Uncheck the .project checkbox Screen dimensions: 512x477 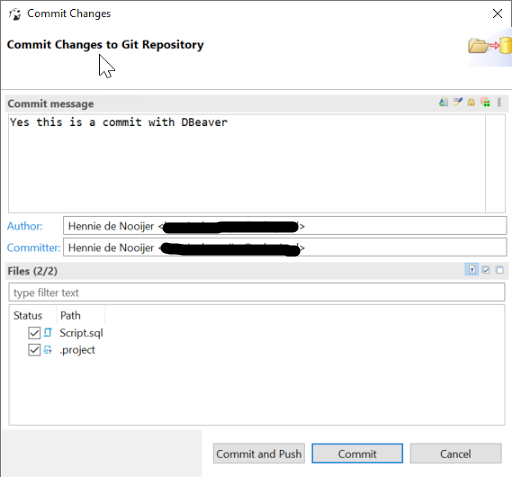point(34,350)
